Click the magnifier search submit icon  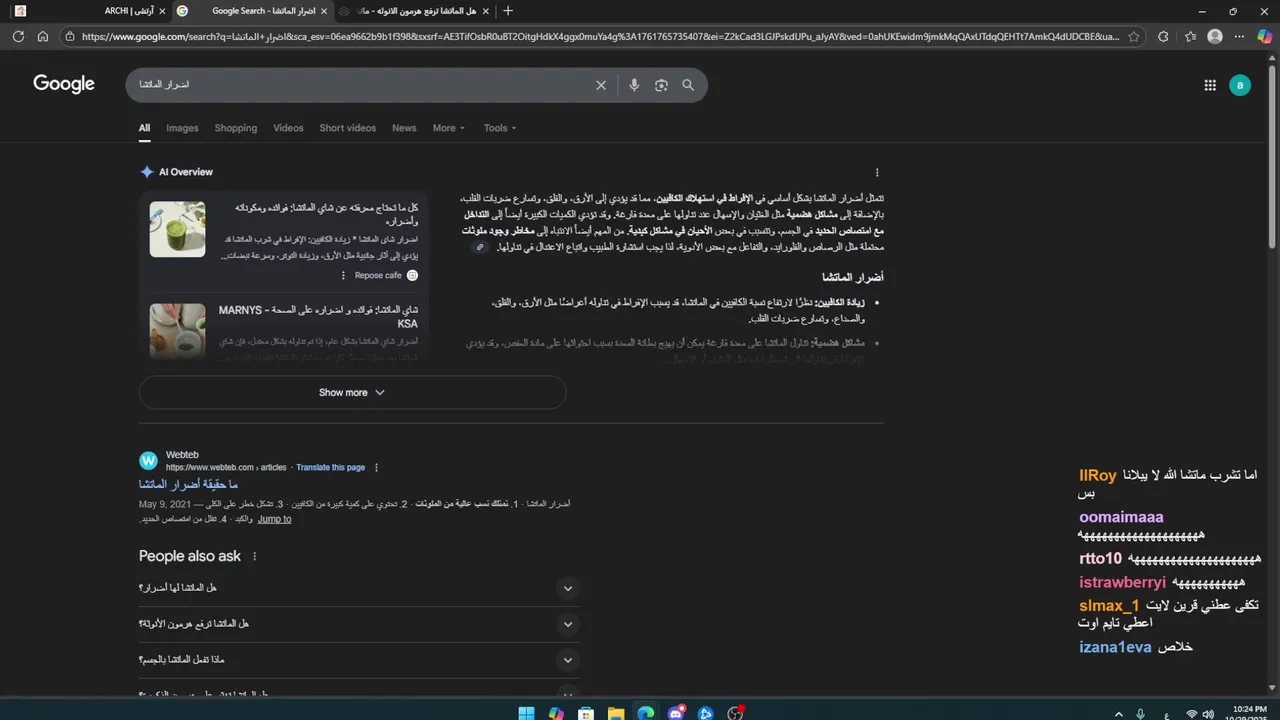click(688, 85)
